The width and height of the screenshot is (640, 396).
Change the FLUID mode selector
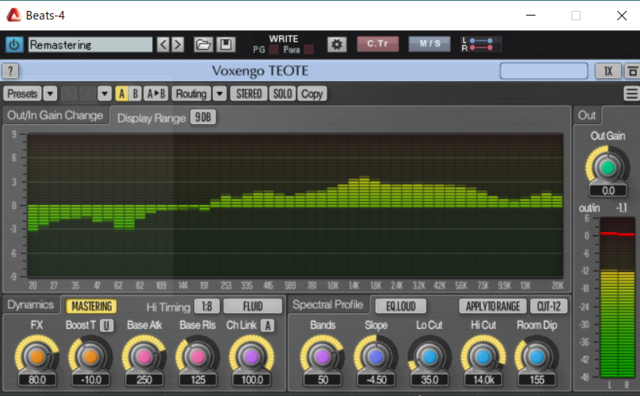253,306
